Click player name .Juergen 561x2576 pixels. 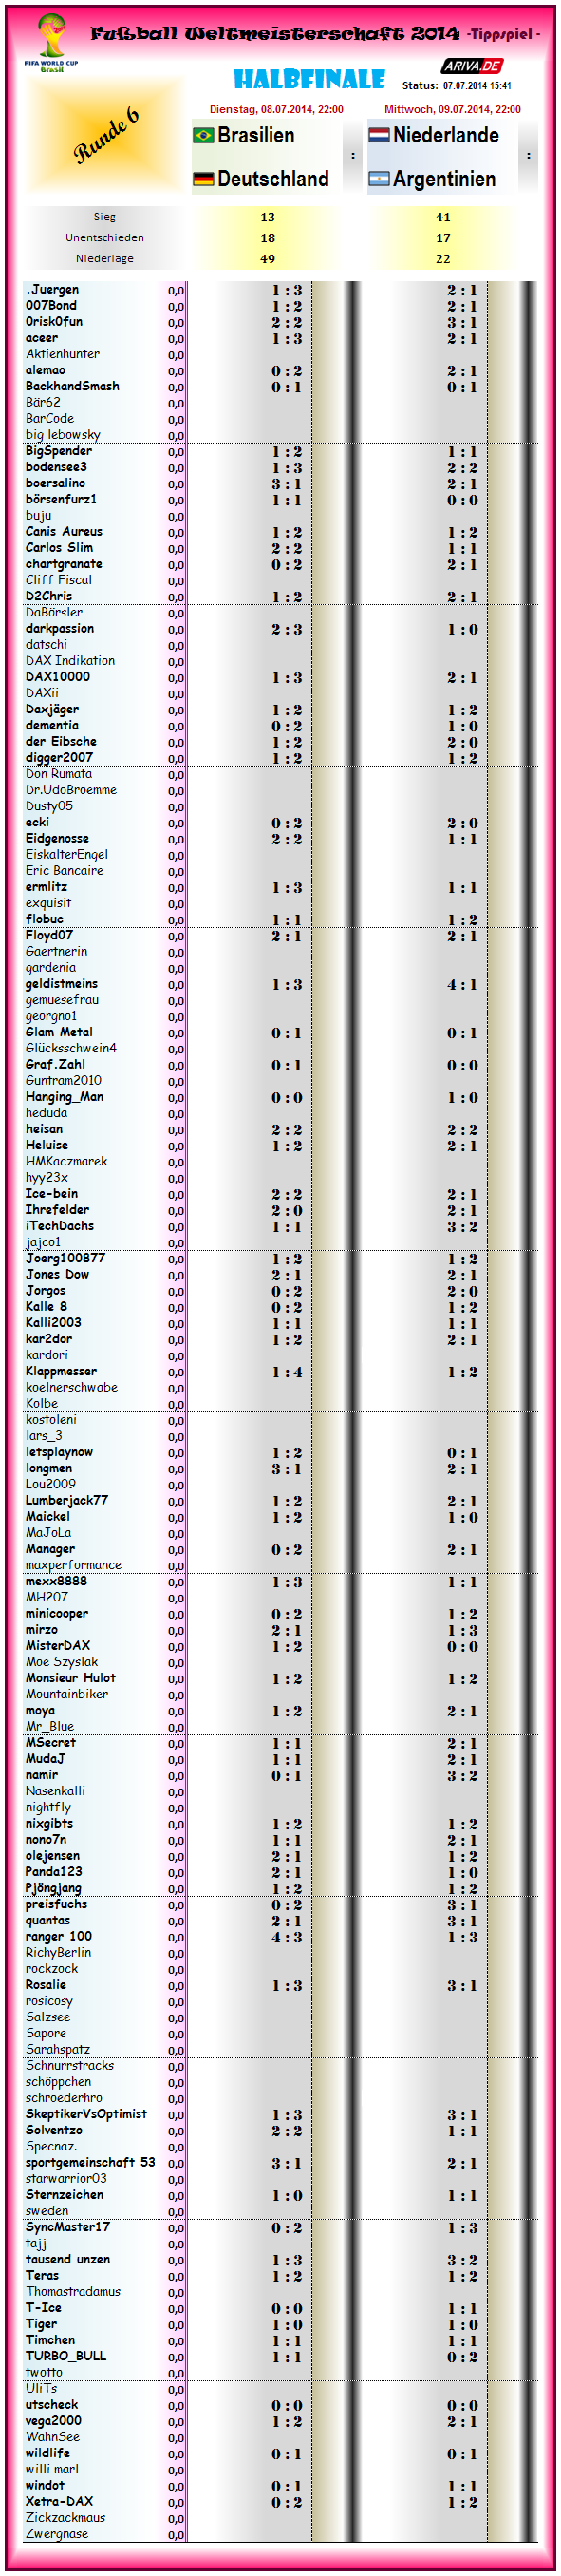click(x=52, y=290)
